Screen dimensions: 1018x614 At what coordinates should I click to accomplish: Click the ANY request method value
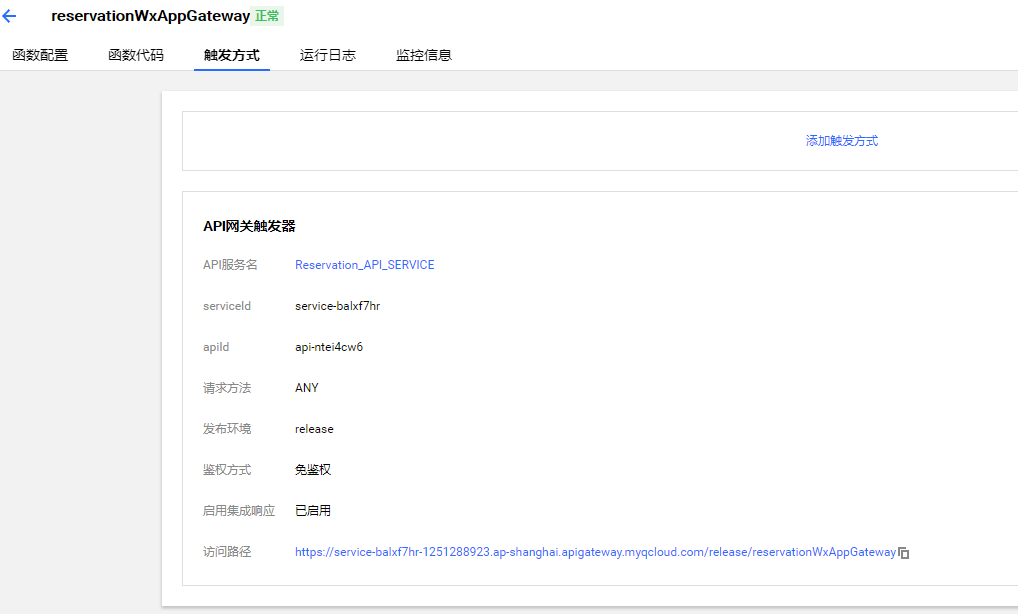pos(307,387)
